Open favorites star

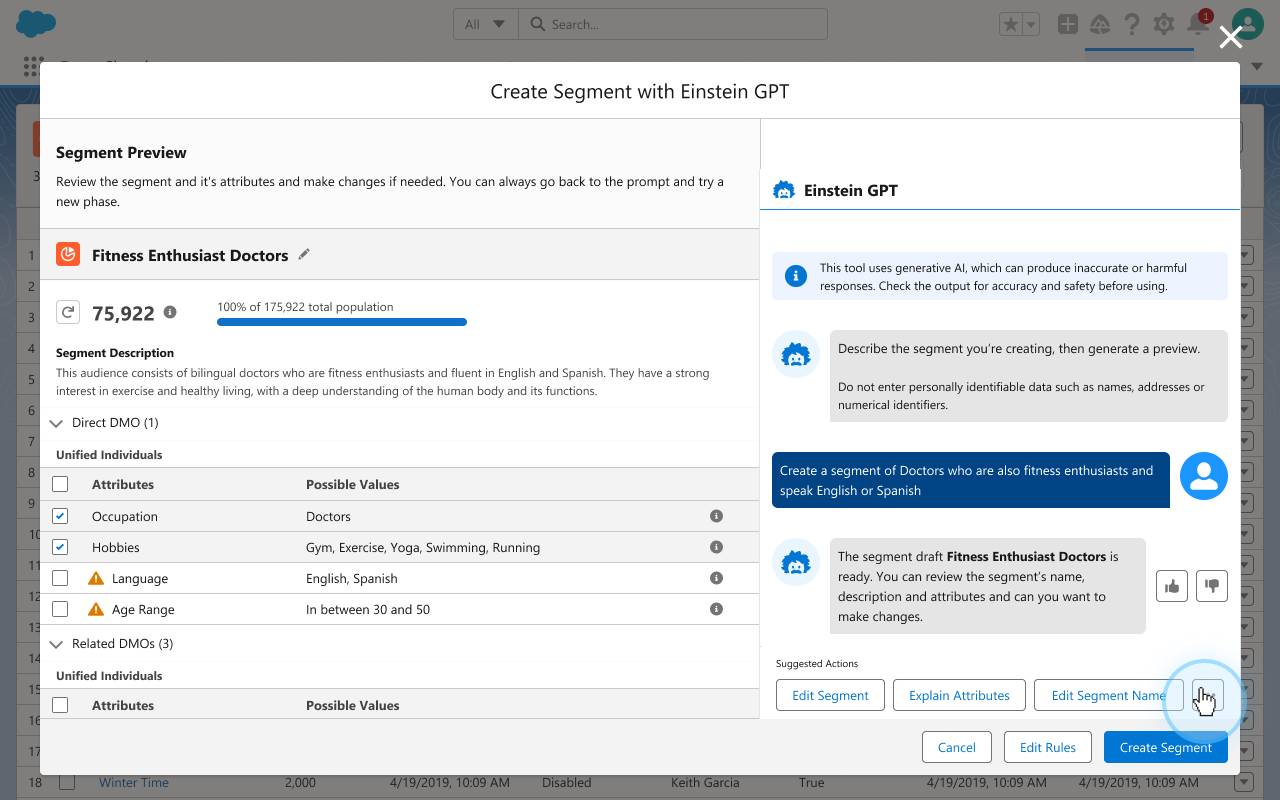tap(1011, 24)
